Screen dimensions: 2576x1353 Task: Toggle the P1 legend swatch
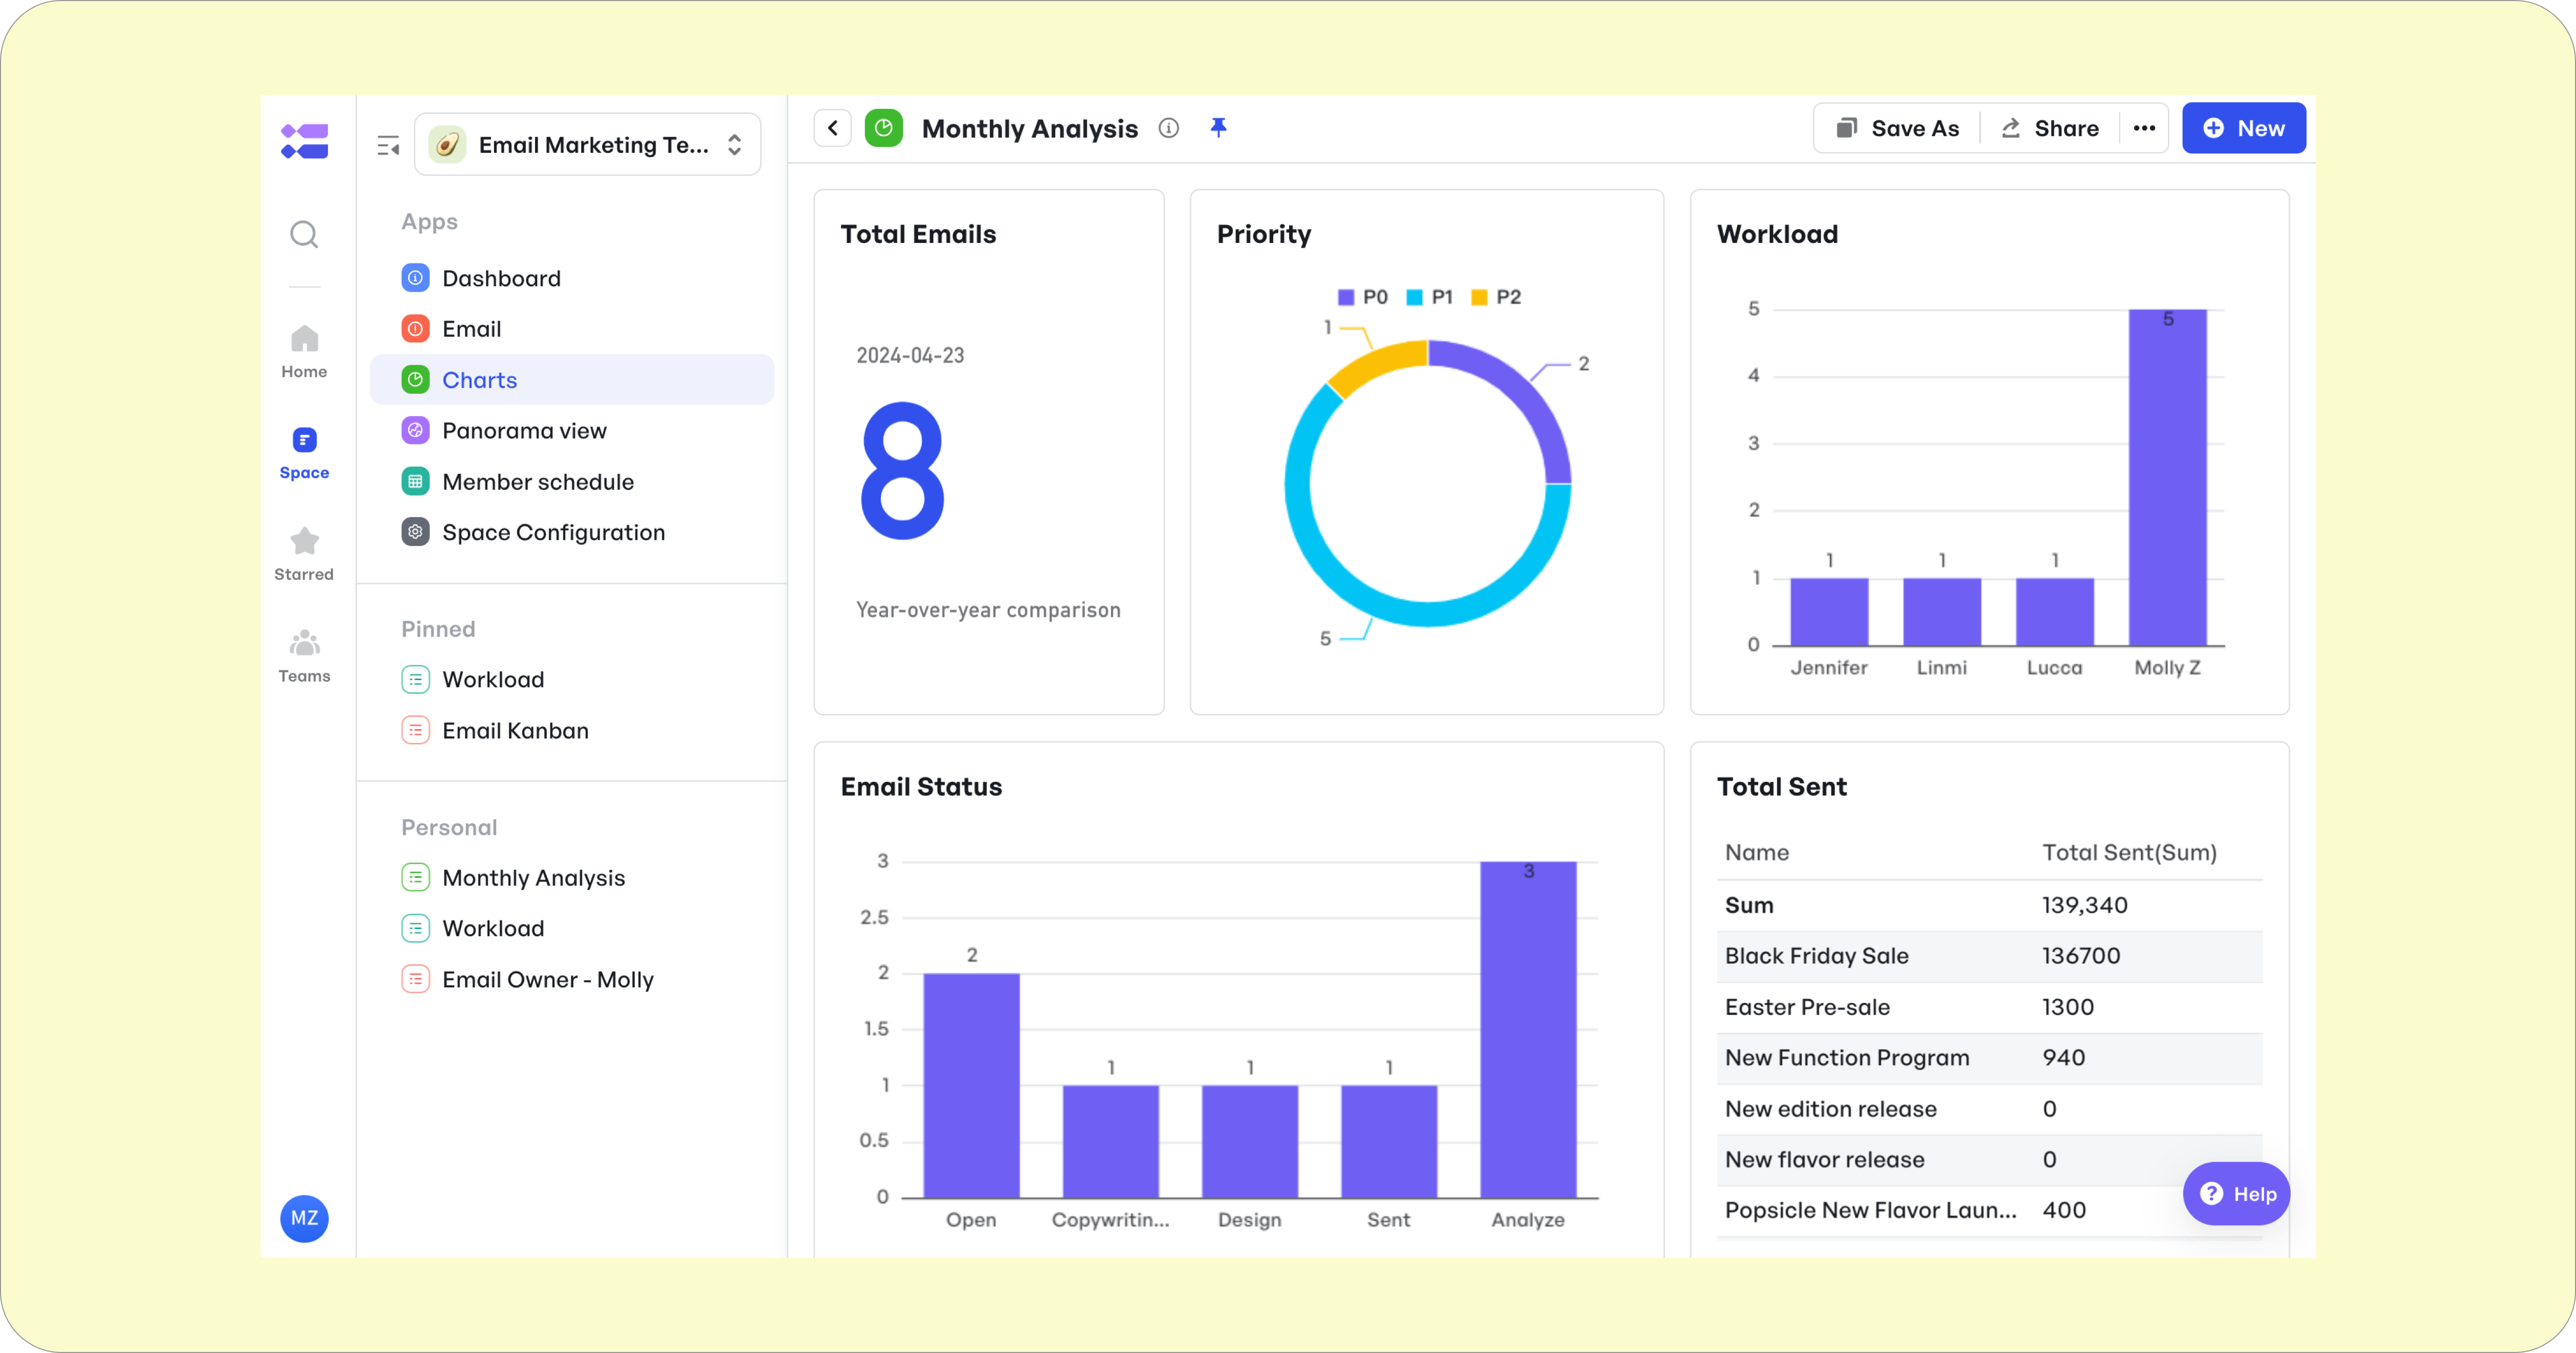[1414, 297]
